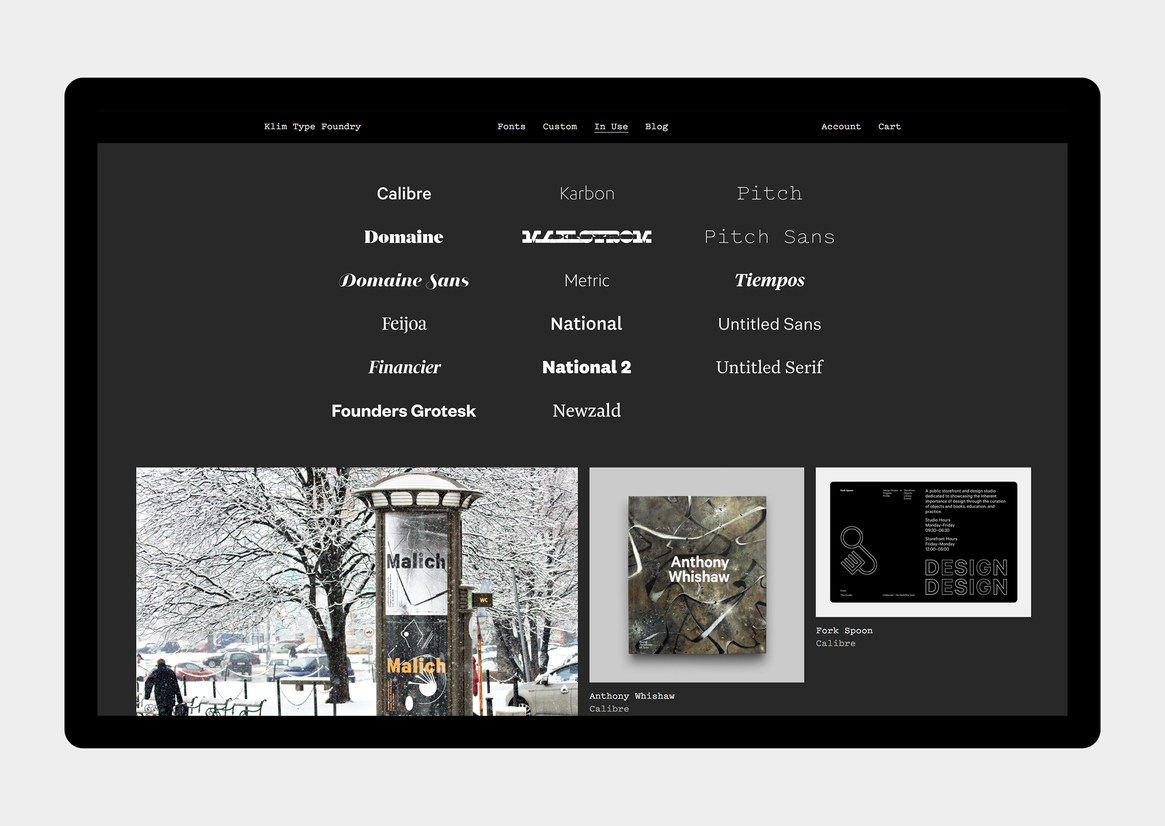Pick the Feijoa typeface
Image resolution: width=1165 pixels, height=826 pixels.
403,323
